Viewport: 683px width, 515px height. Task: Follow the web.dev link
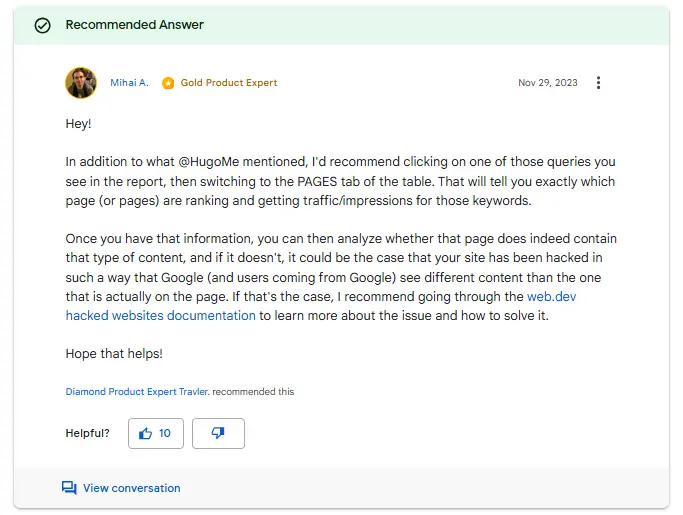tap(553, 296)
